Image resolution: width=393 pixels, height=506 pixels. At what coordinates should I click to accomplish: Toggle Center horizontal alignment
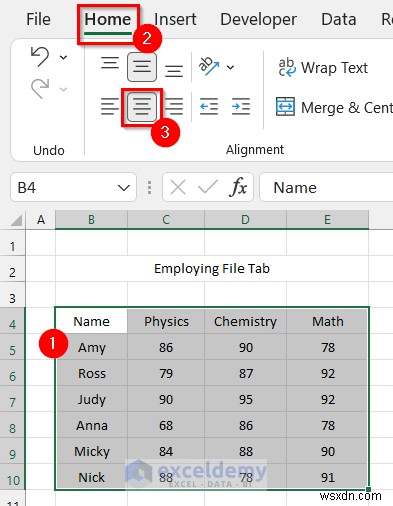142,107
